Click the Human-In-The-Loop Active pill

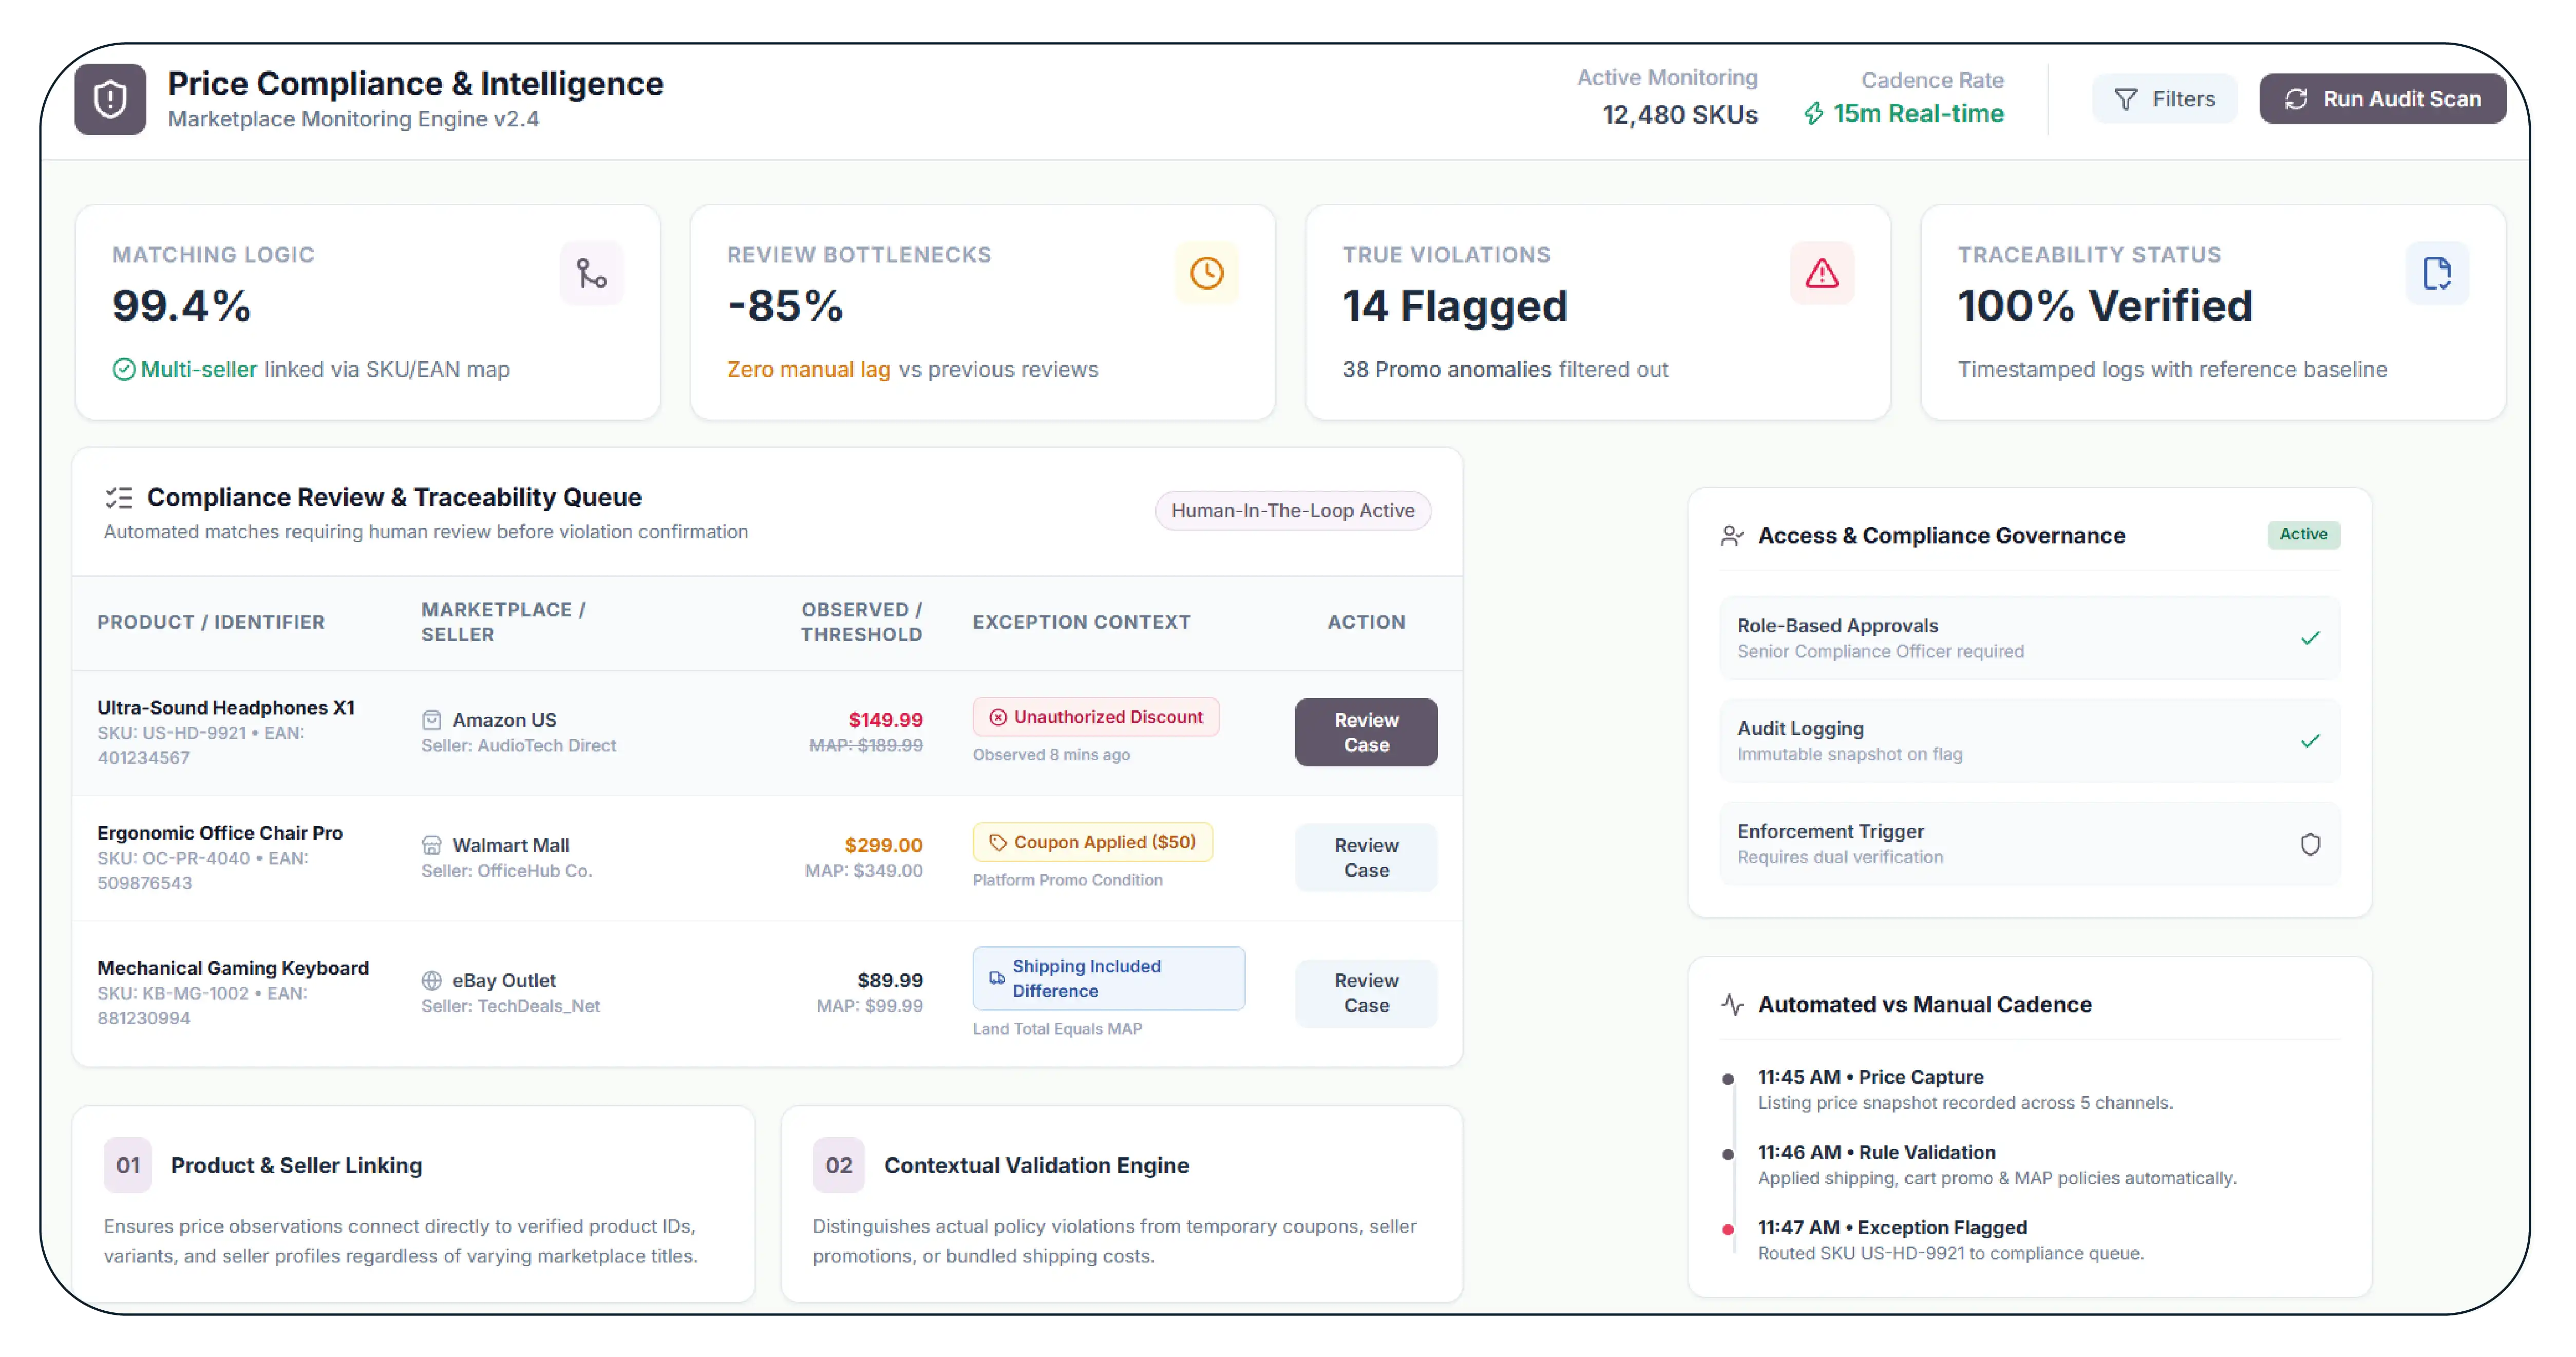[x=1293, y=510]
